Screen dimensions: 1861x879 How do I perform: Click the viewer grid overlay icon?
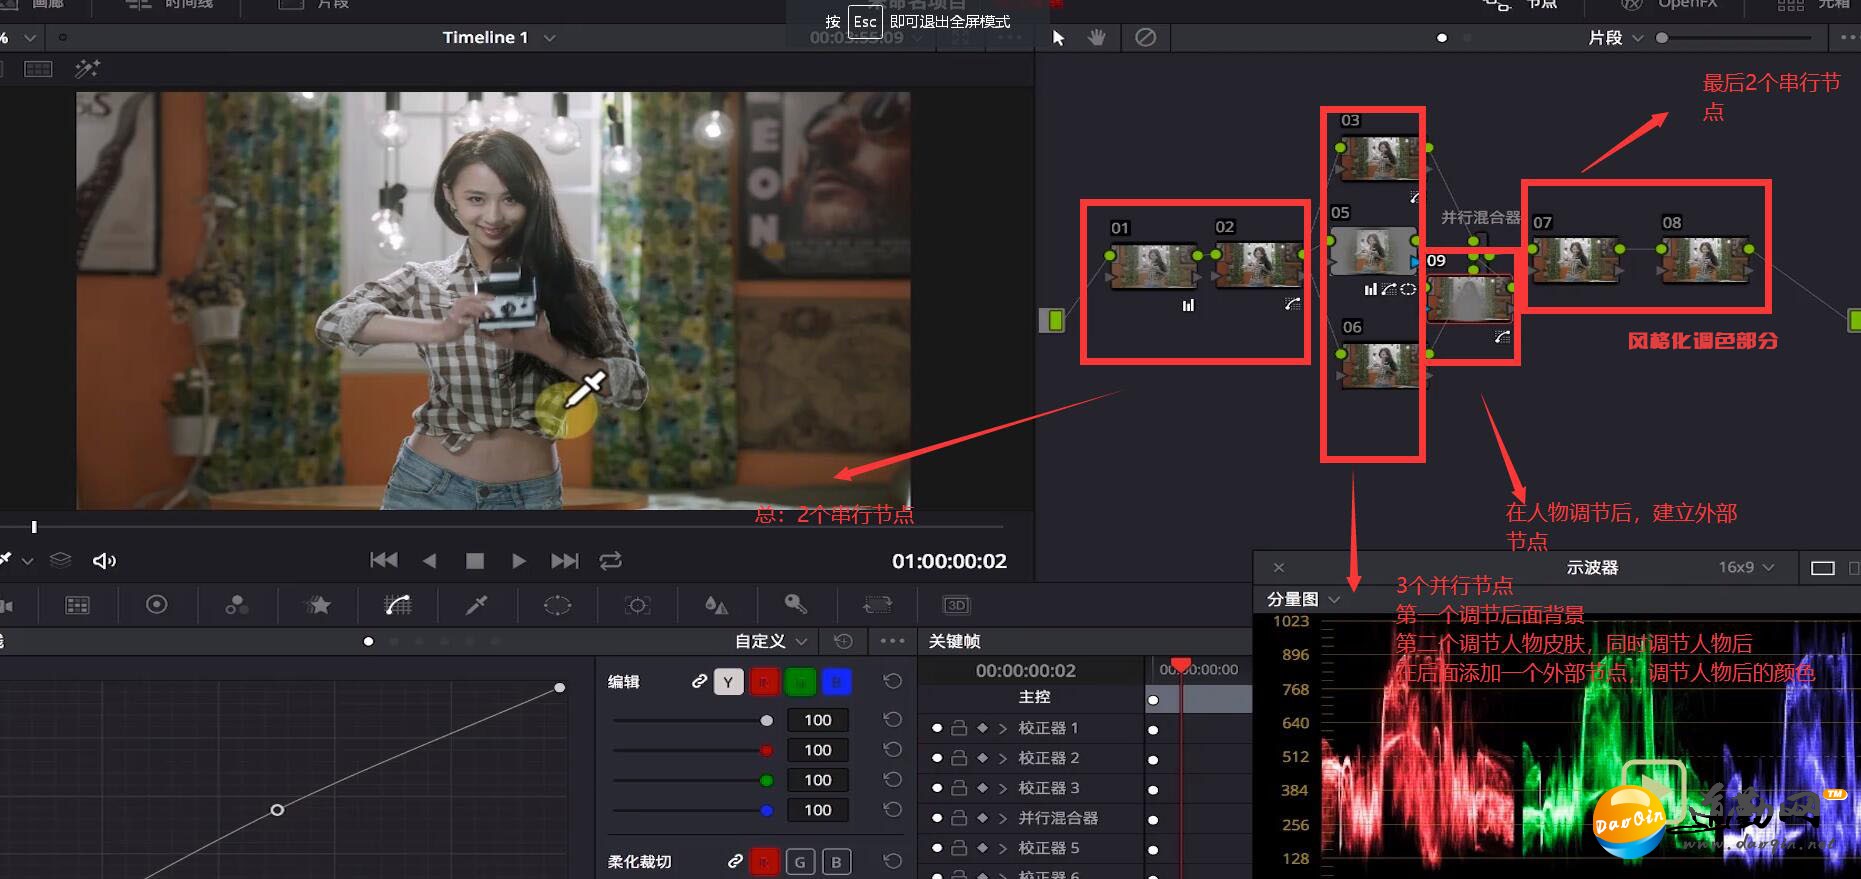click(x=38, y=69)
